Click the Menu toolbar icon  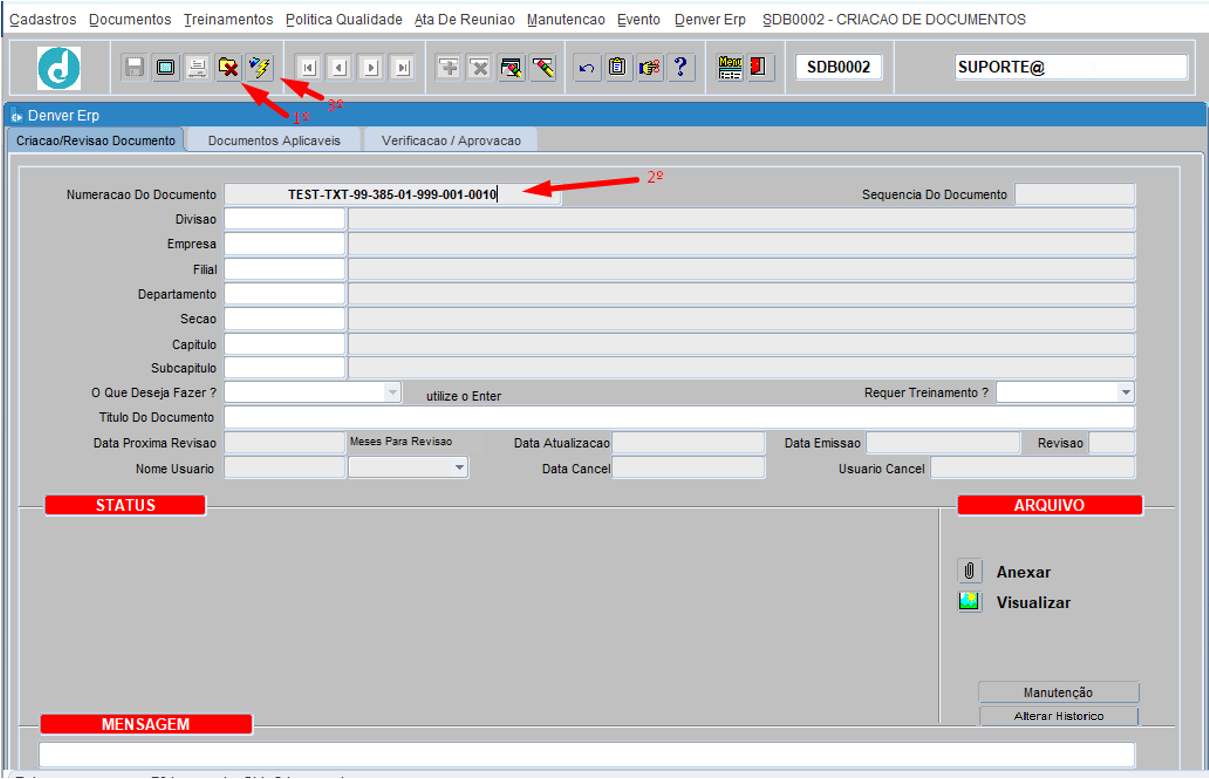(730, 68)
